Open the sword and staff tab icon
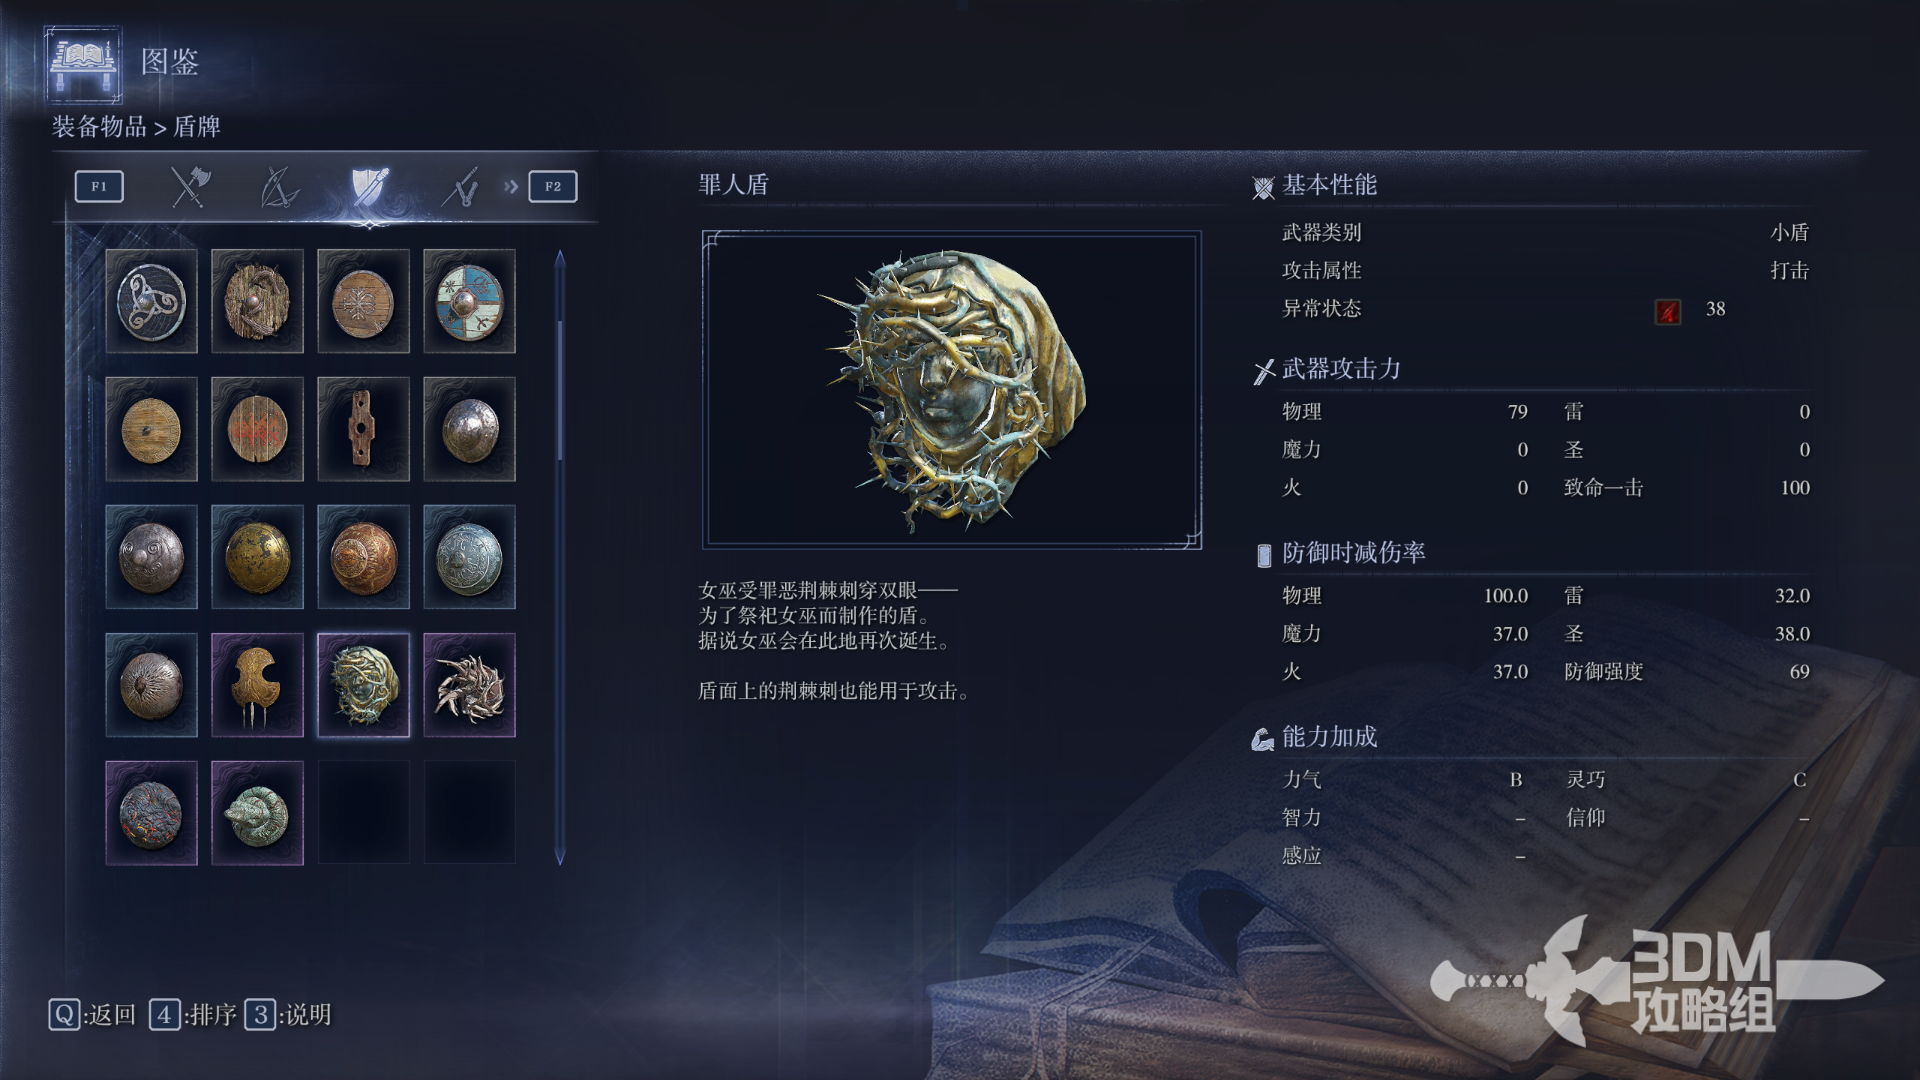Viewport: 1920px width, 1080px height. point(460,186)
